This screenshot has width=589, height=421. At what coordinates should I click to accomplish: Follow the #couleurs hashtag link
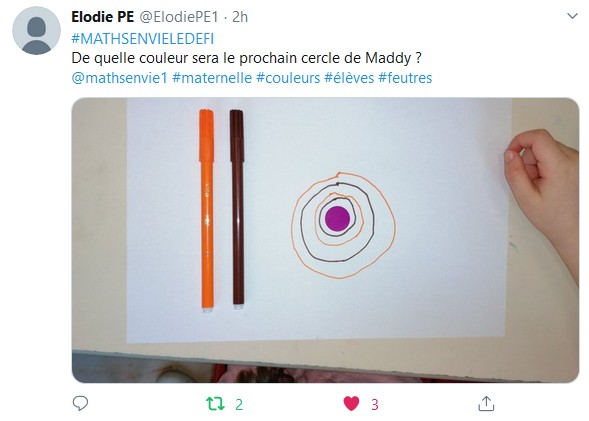coord(288,78)
